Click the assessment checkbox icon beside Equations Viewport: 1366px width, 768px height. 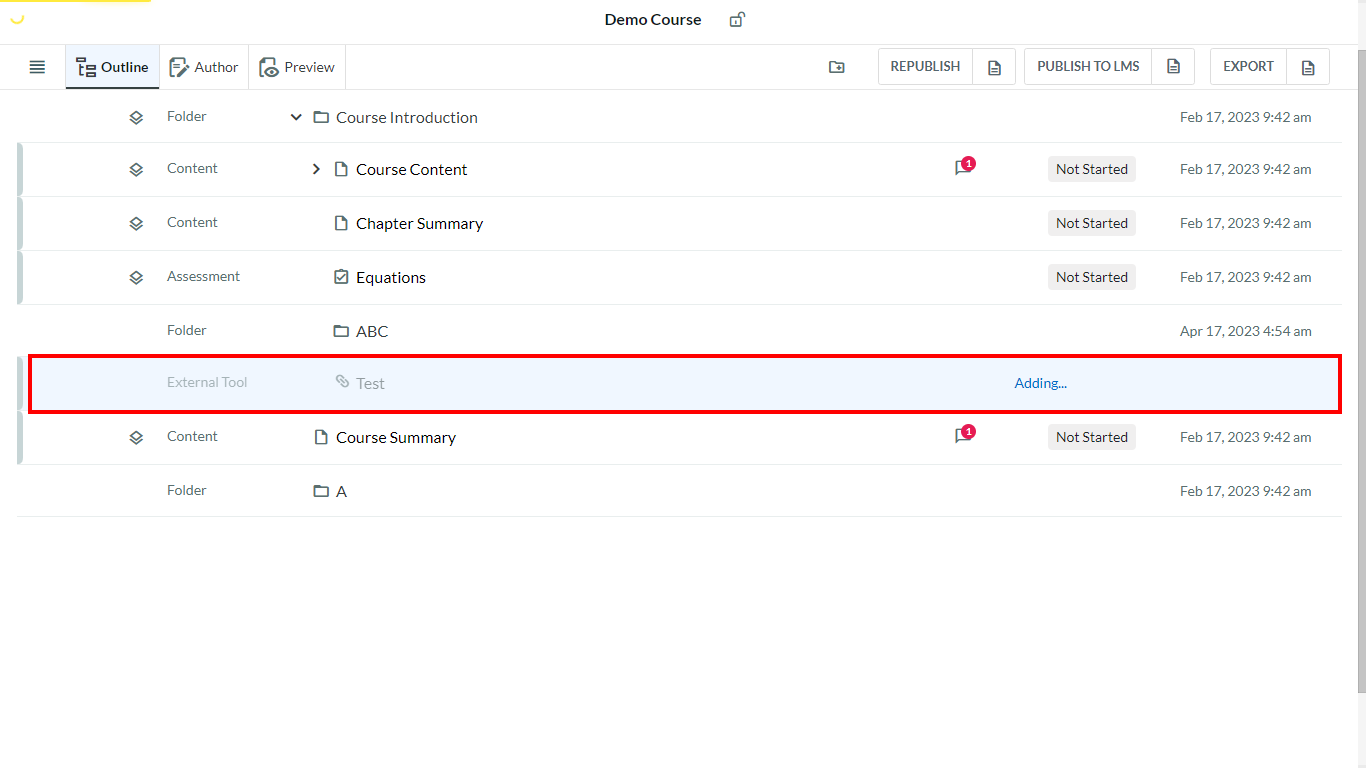[341, 277]
